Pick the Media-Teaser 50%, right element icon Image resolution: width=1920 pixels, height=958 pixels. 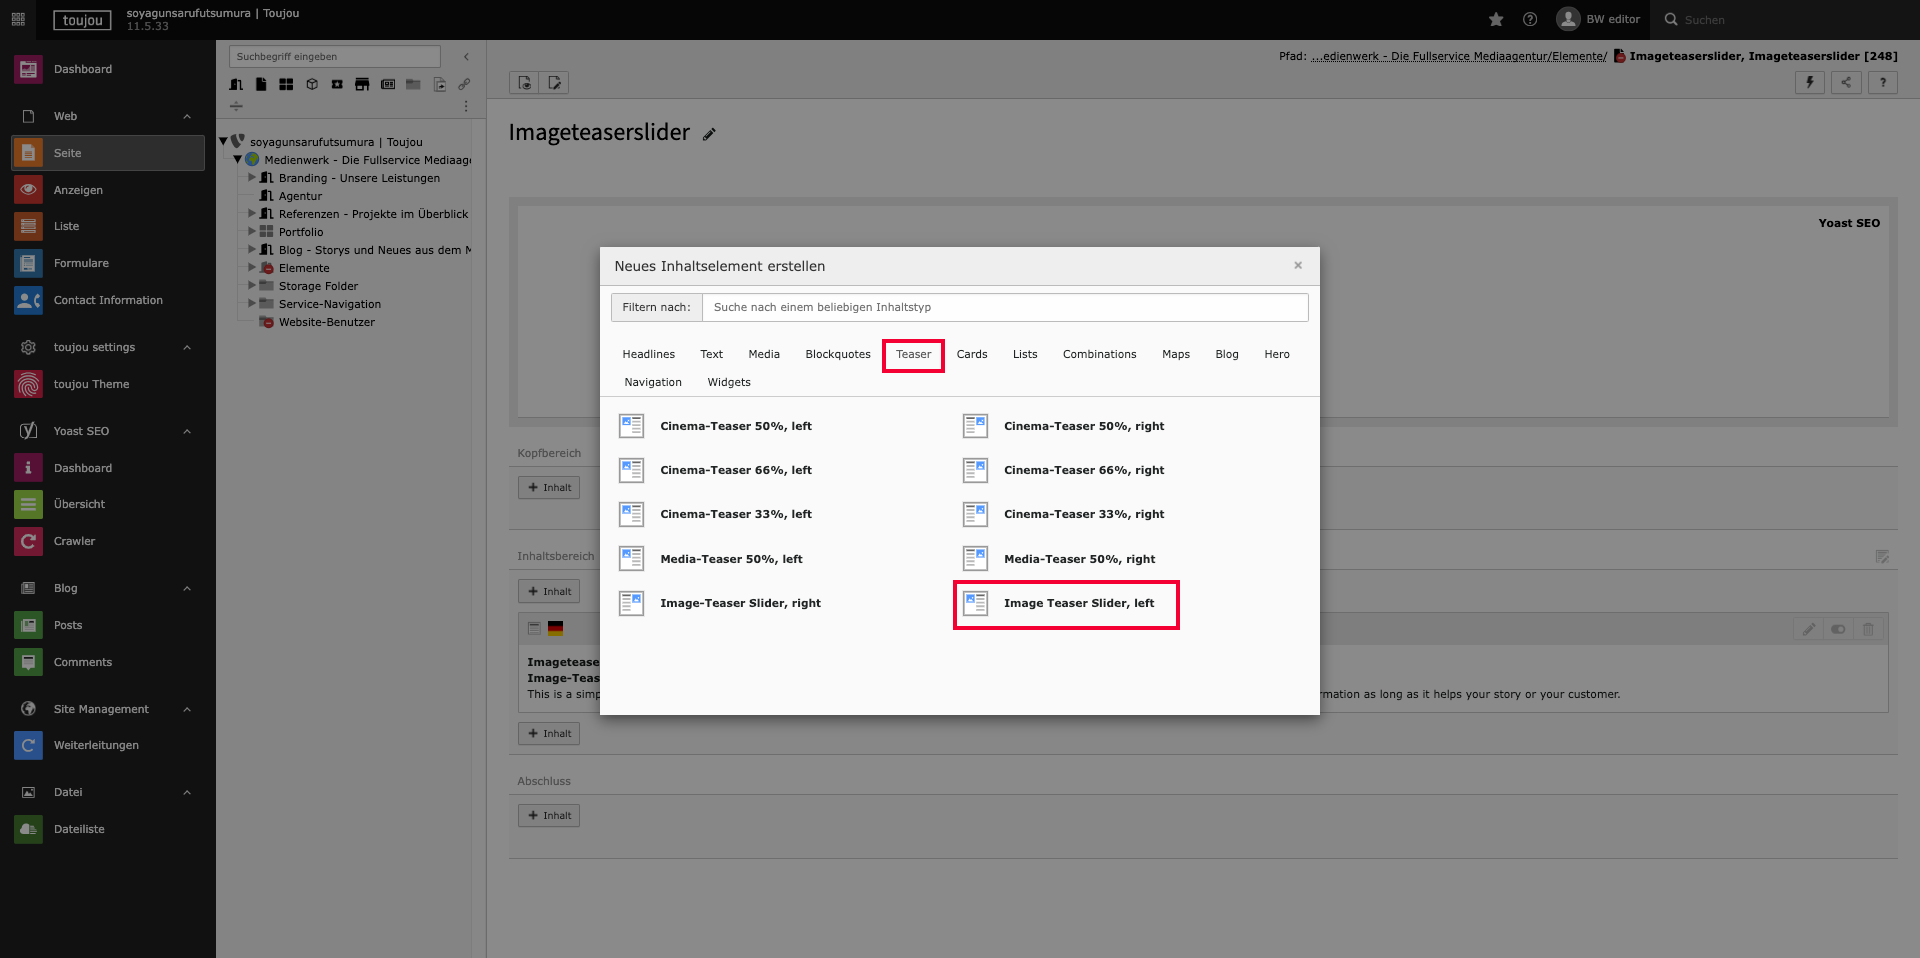click(975, 559)
